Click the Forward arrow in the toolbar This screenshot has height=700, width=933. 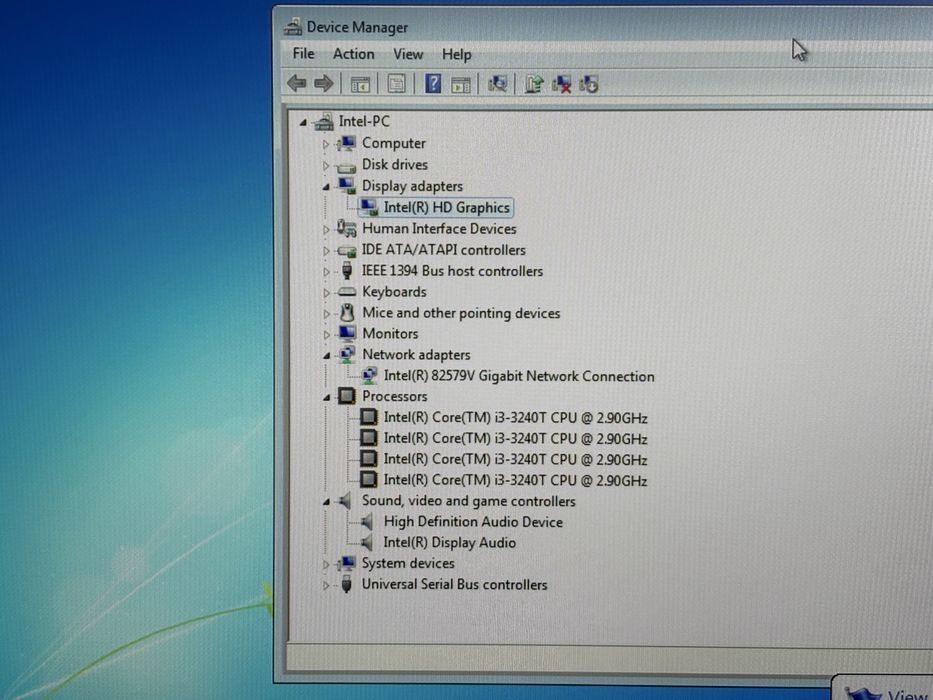coord(324,83)
